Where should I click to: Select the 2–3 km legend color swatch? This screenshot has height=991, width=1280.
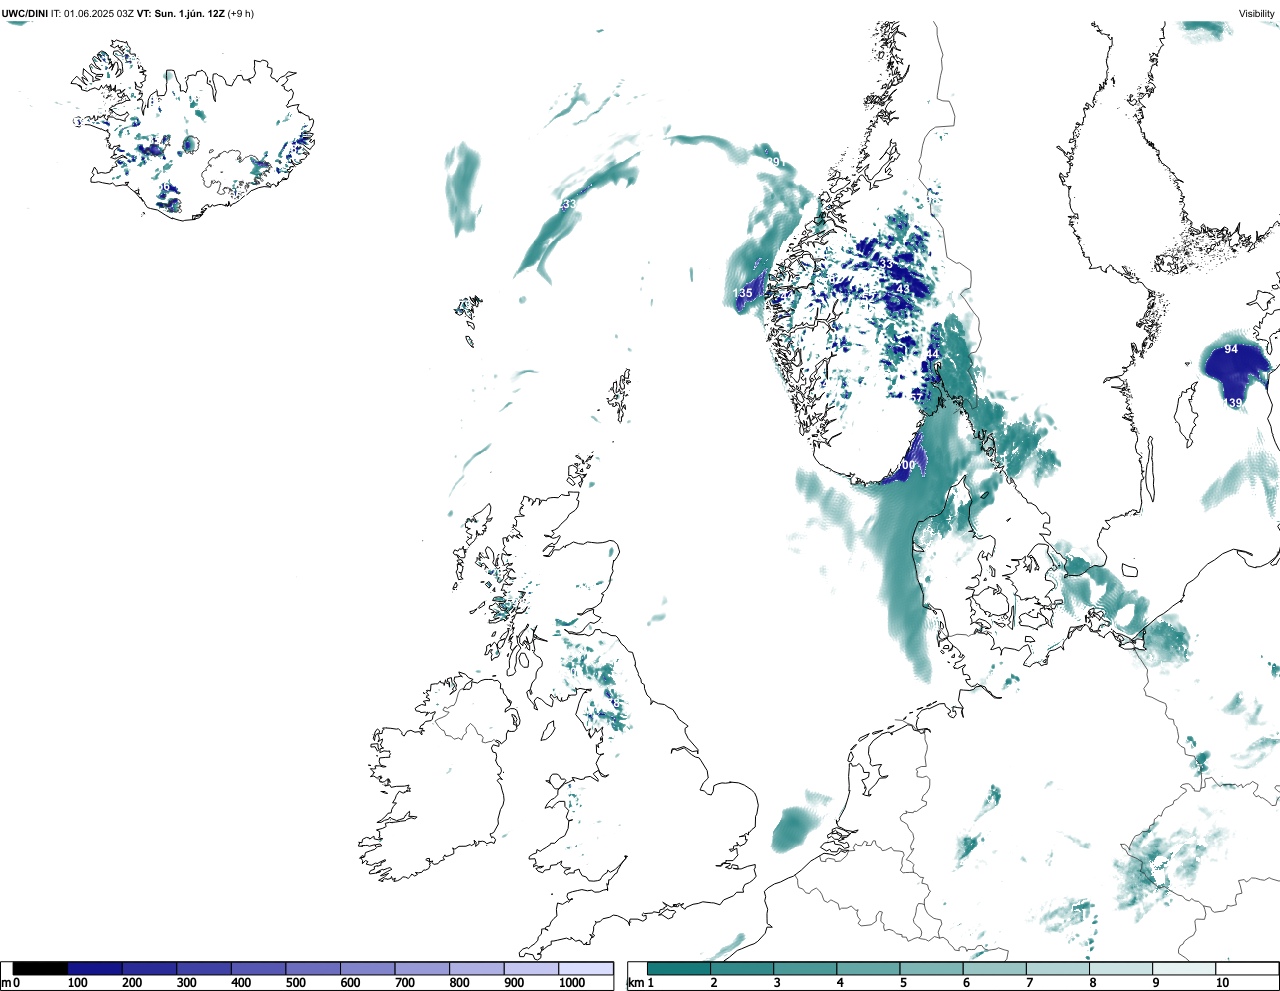[x=742, y=968]
